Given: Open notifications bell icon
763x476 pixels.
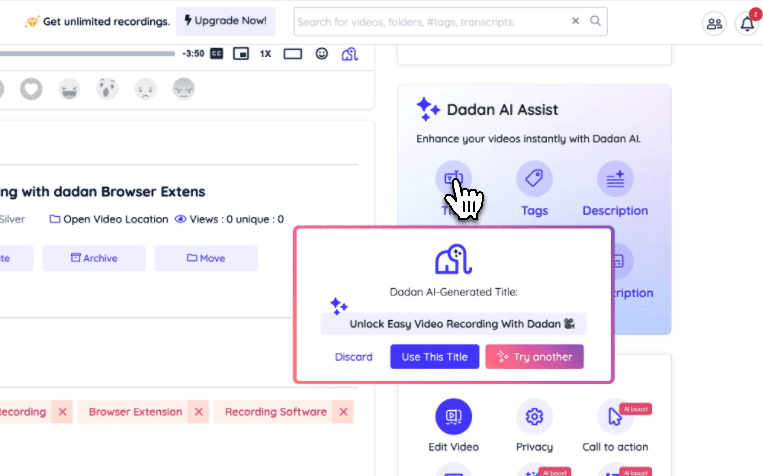Looking at the screenshot, I should click(747, 23).
